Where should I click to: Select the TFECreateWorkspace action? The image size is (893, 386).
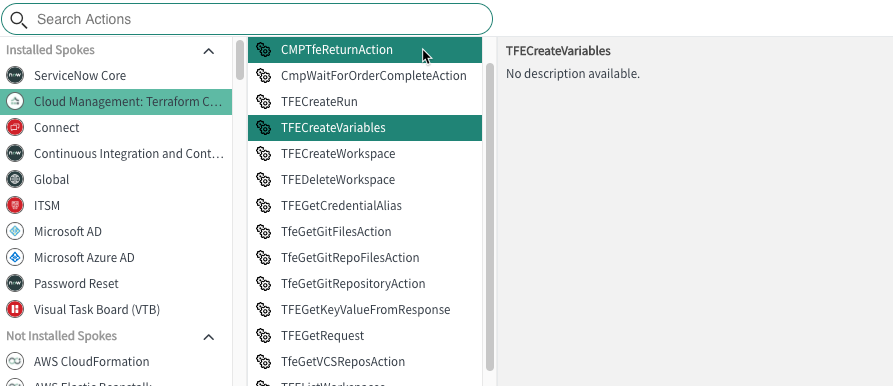[x=364, y=154]
